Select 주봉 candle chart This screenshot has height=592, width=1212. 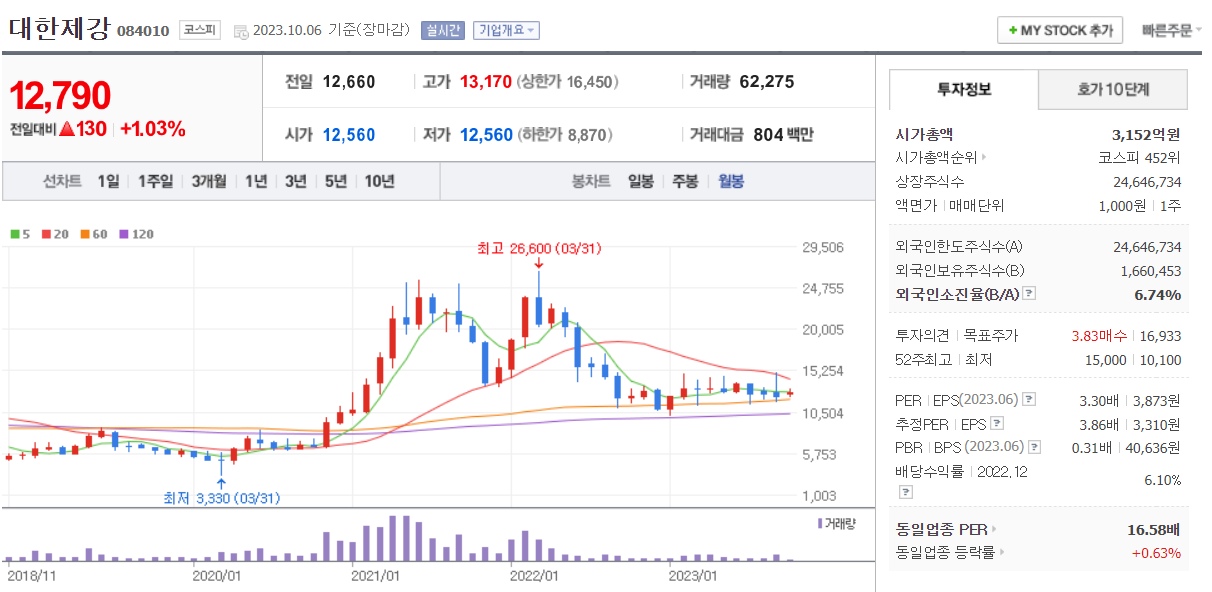click(685, 181)
